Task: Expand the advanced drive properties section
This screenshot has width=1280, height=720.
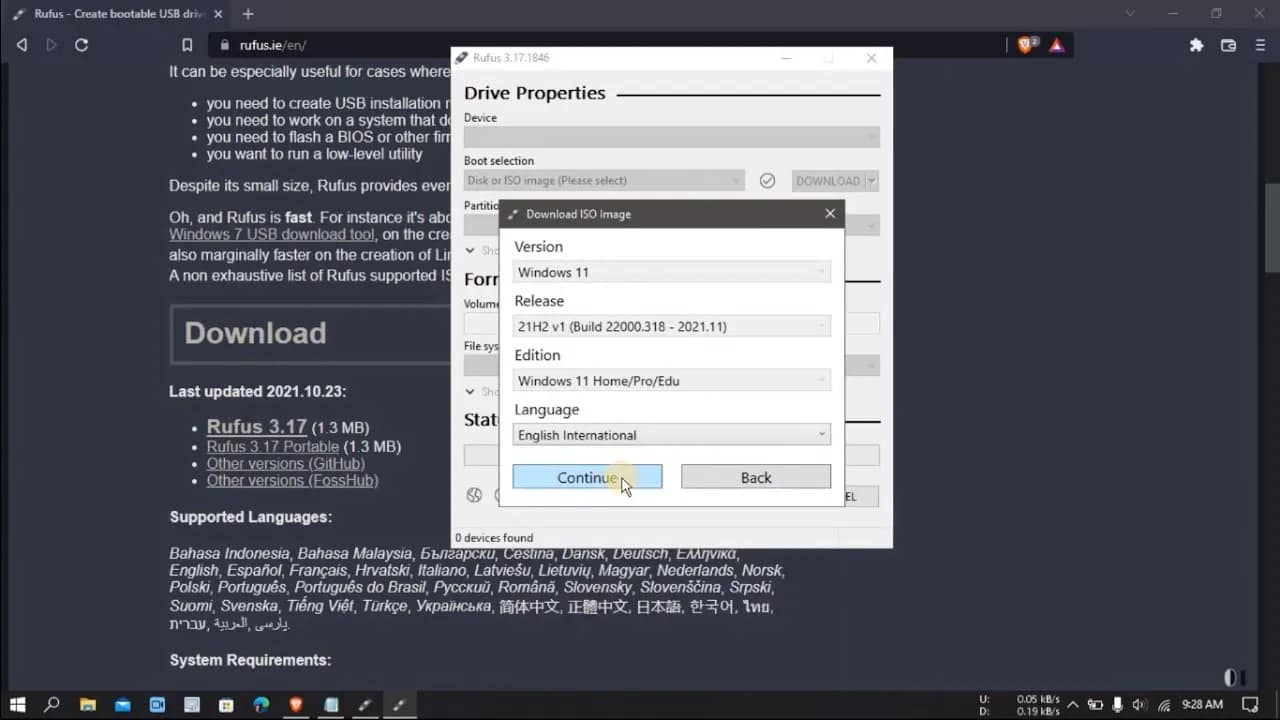Action: (470, 249)
